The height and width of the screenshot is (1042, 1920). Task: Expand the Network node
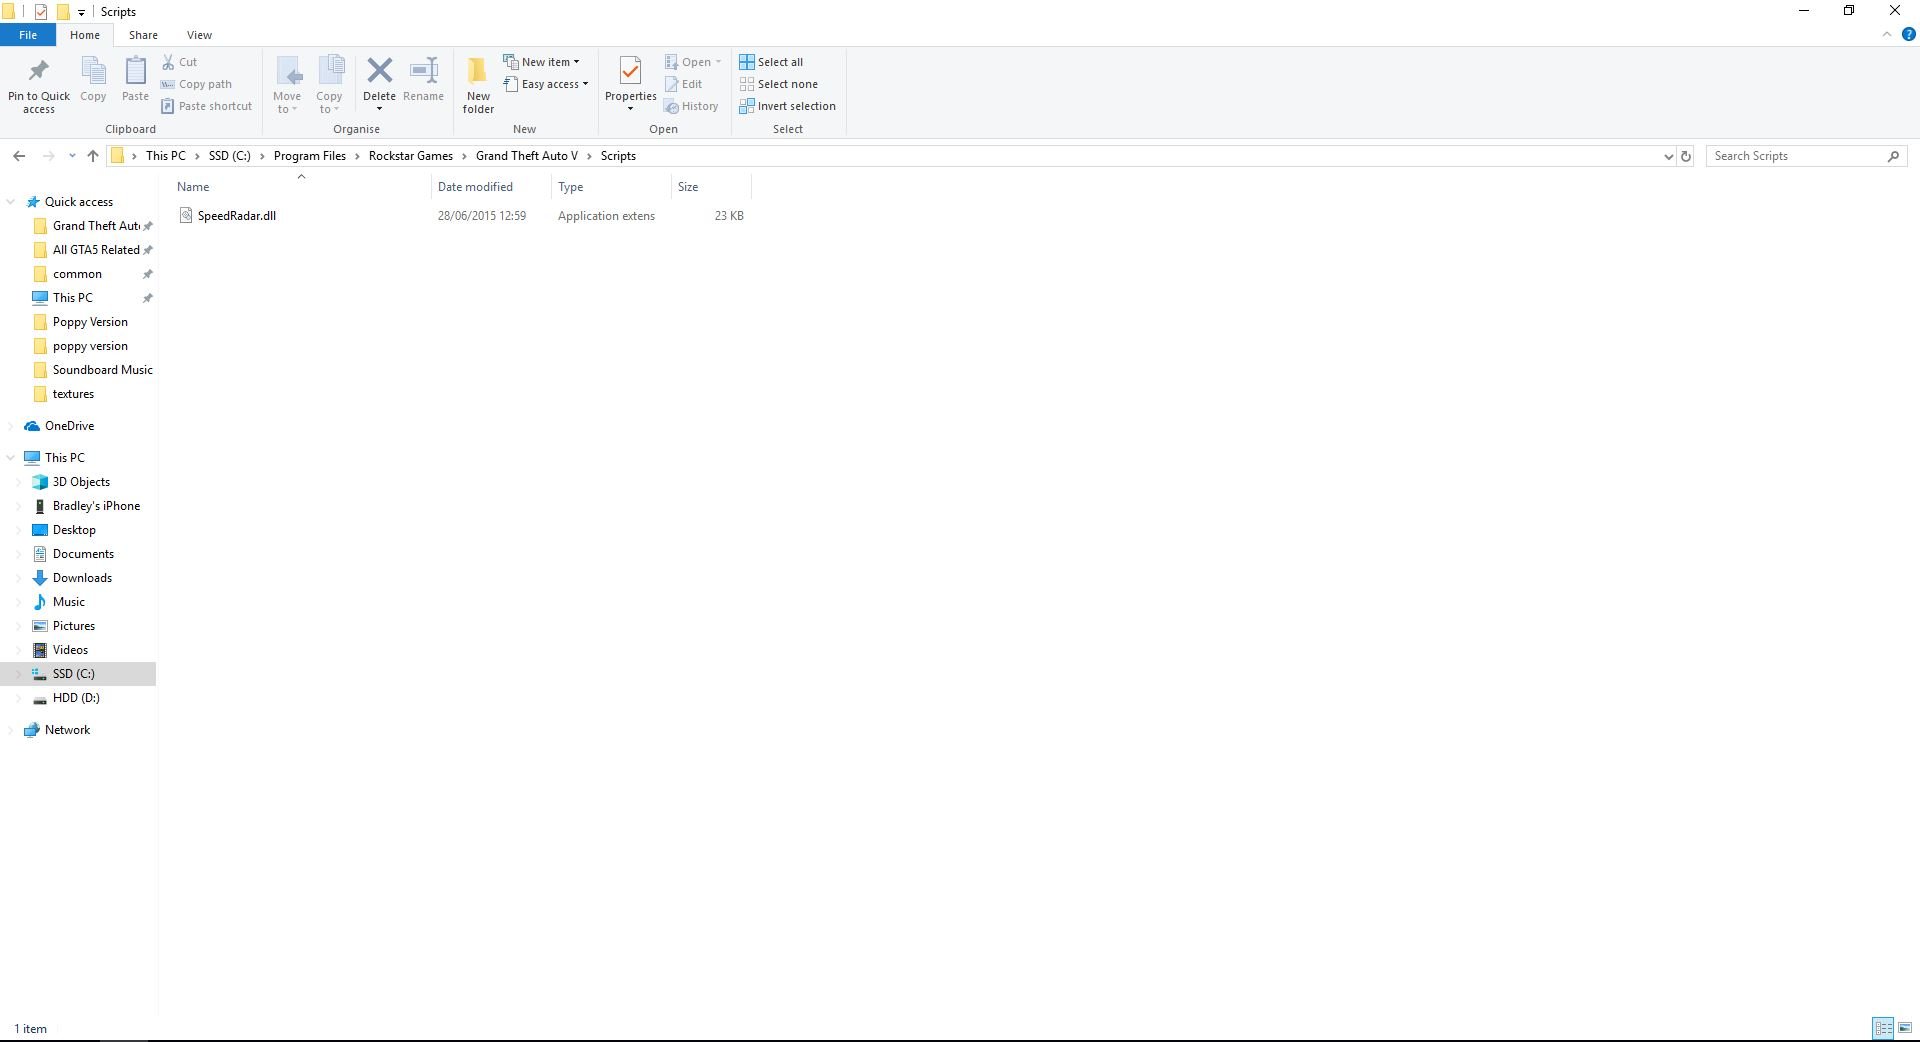[x=10, y=730]
